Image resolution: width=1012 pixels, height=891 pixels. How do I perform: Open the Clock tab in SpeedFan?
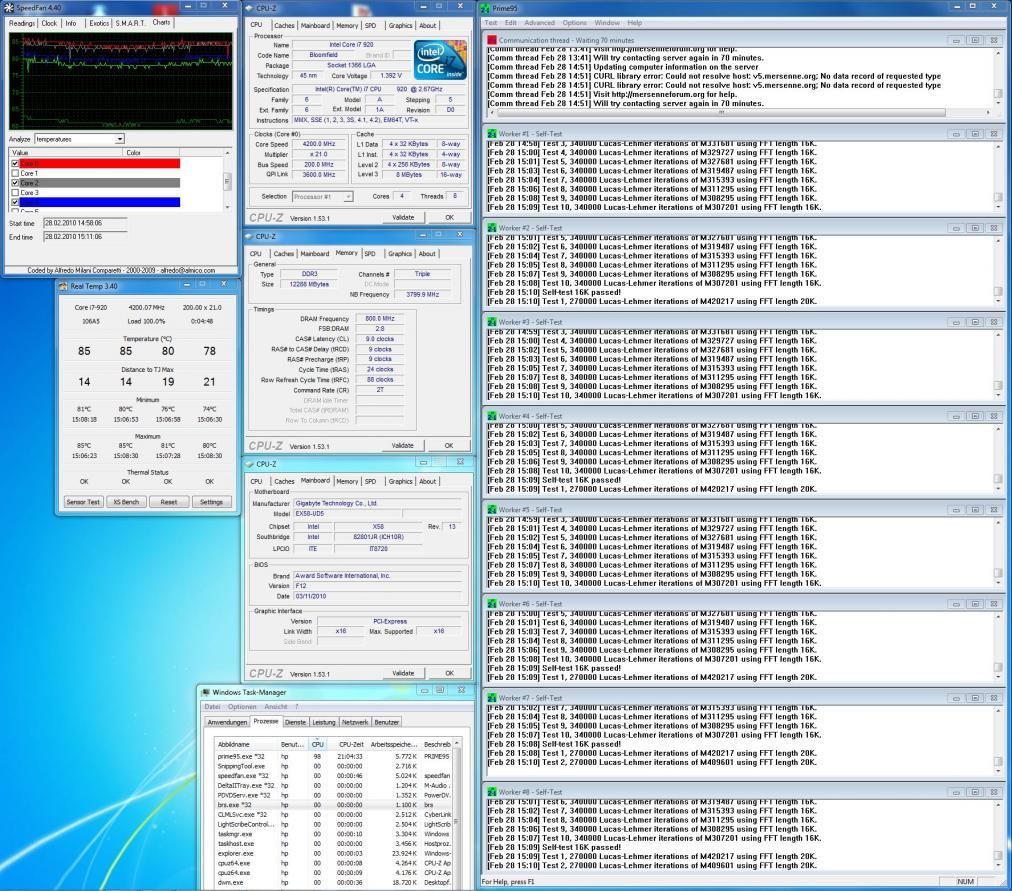(x=50, y=23)
